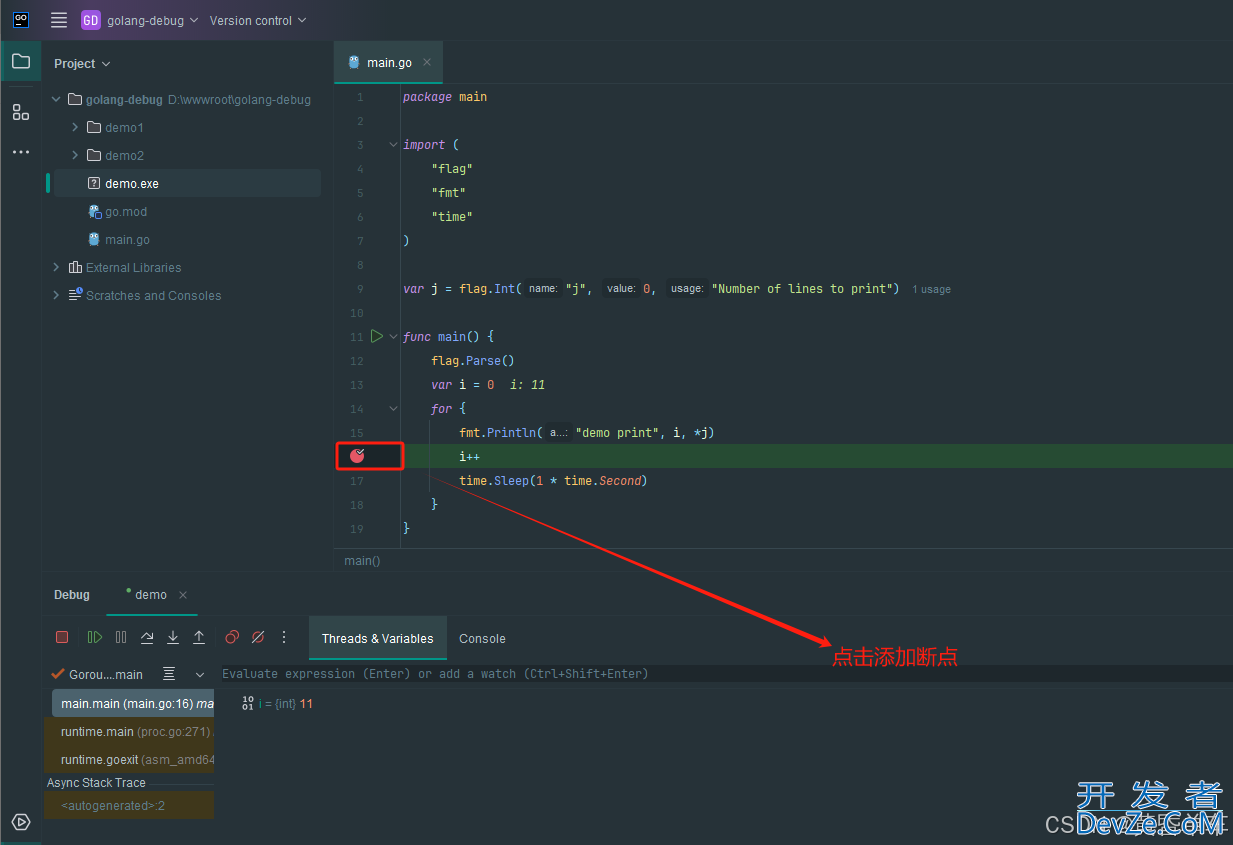This screenshot has width=1233, height=845.
Task: Click the Async Stack Trace label
Action: [96, 783]
